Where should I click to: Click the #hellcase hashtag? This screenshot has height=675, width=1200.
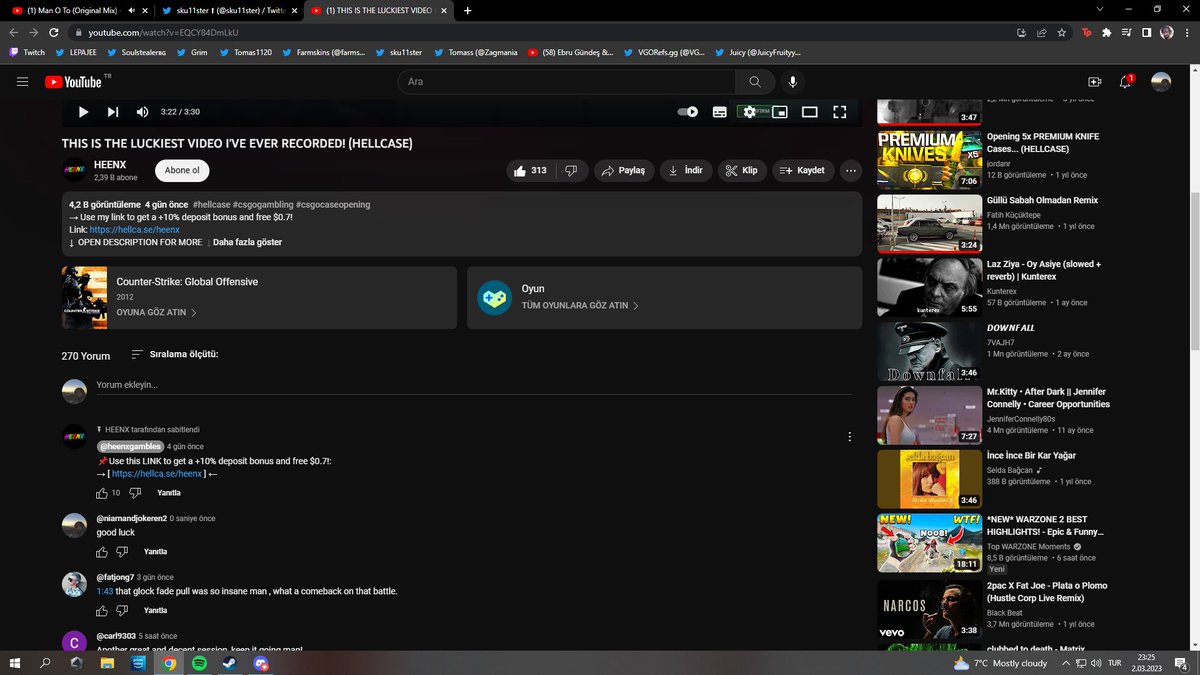click(210, 204)
